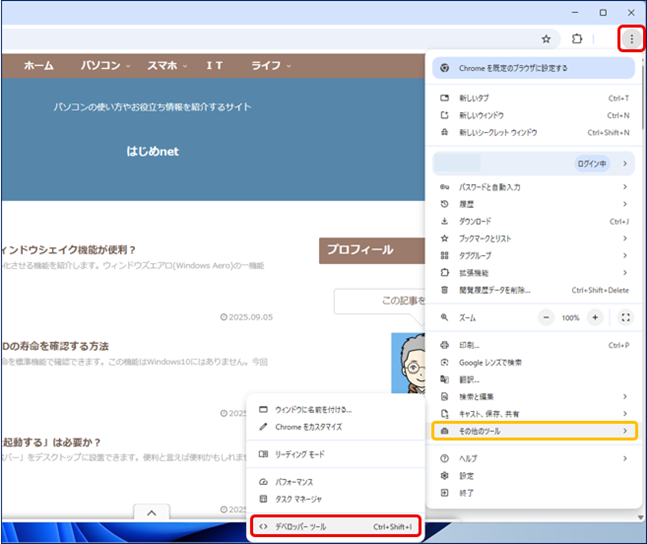Open パフォーマンス from submenu
Screen dimensions: 647x544
(x=336, y=482)
